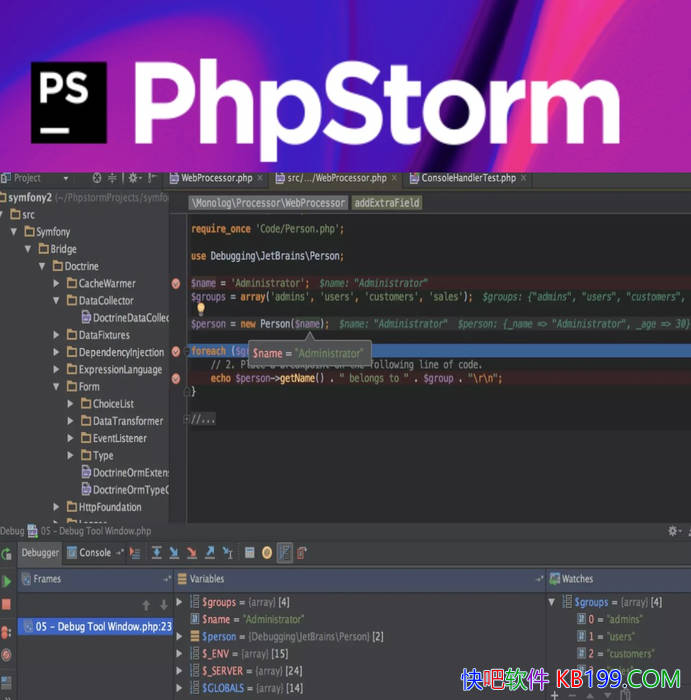Open the Project view dropdown
The width and height of the screenshot is (691, 700).
66,179
